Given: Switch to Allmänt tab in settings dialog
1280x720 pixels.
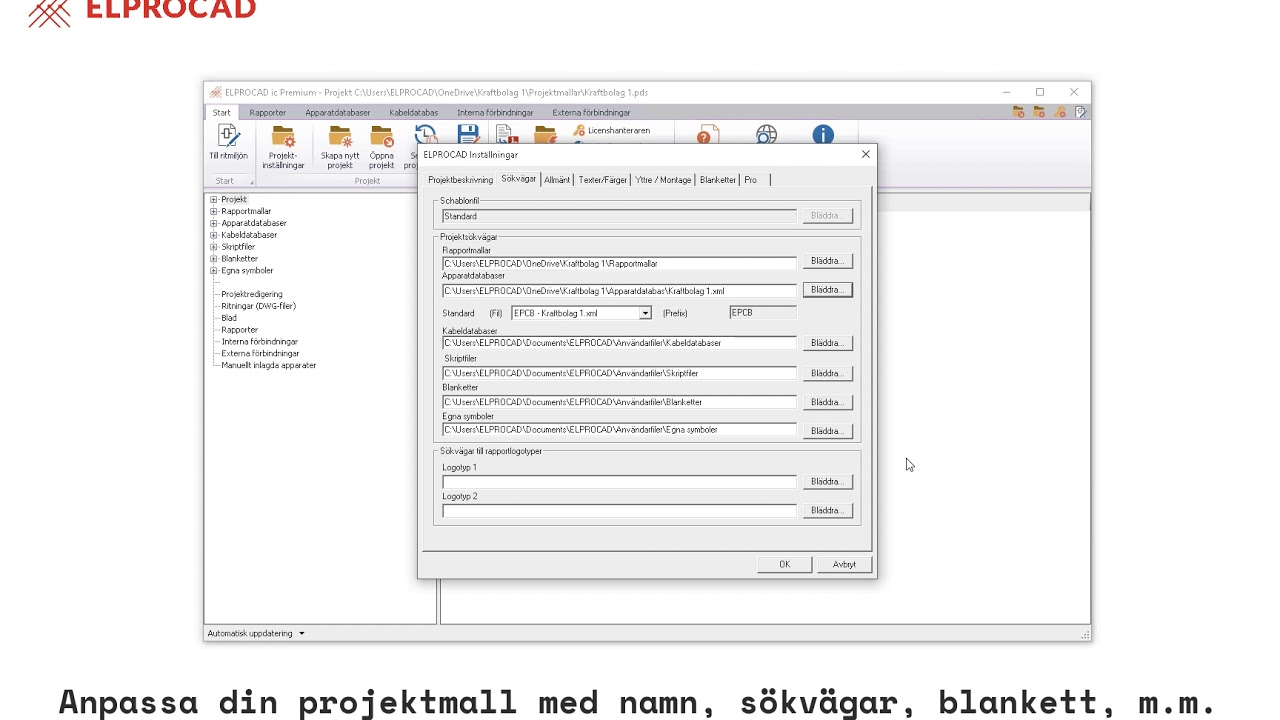Looking at the screenshot, I should click(557, 180).
